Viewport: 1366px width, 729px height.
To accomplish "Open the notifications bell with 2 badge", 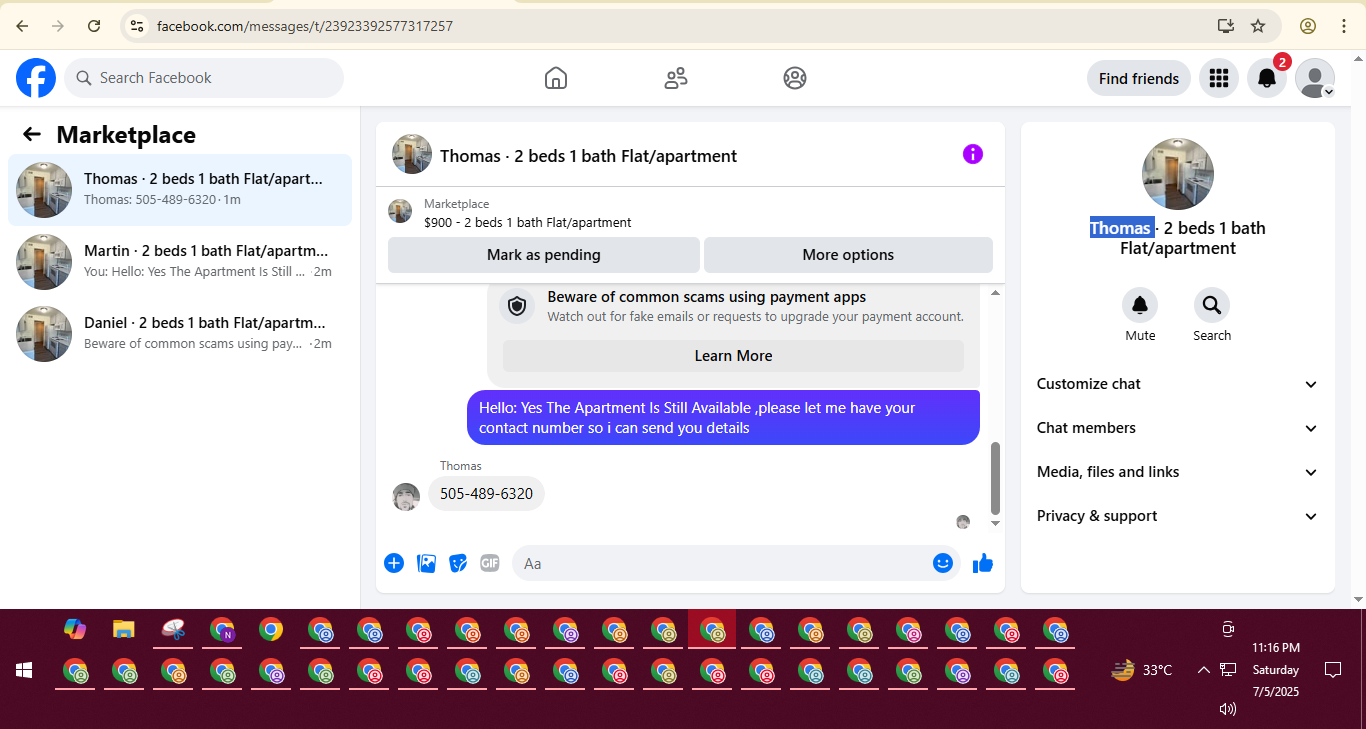I will click(1267, 78).
